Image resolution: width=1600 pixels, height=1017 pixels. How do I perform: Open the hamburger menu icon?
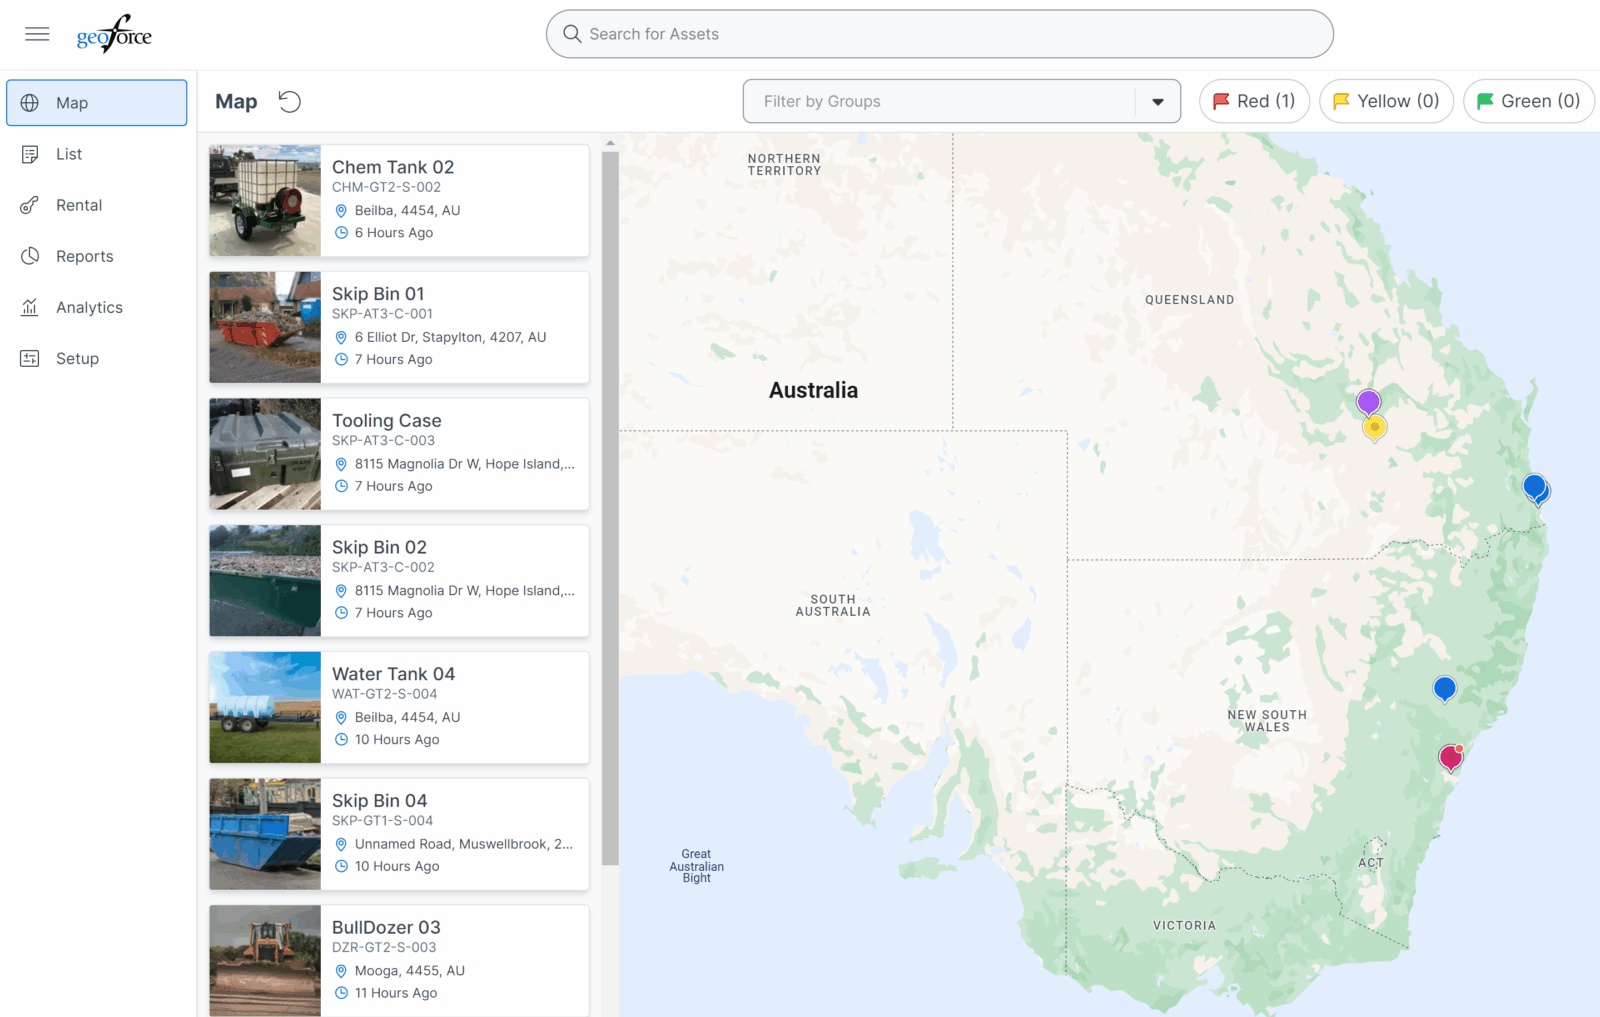click(x=37, y=34)
